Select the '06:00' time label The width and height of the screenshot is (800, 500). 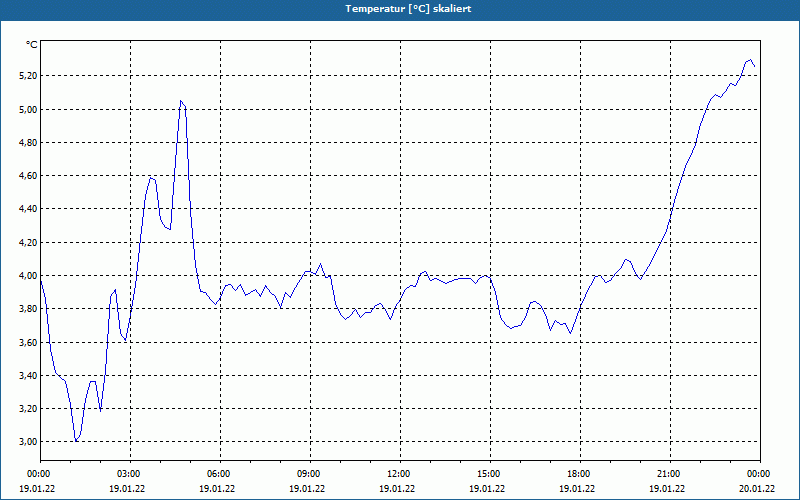tap(220, 474)
